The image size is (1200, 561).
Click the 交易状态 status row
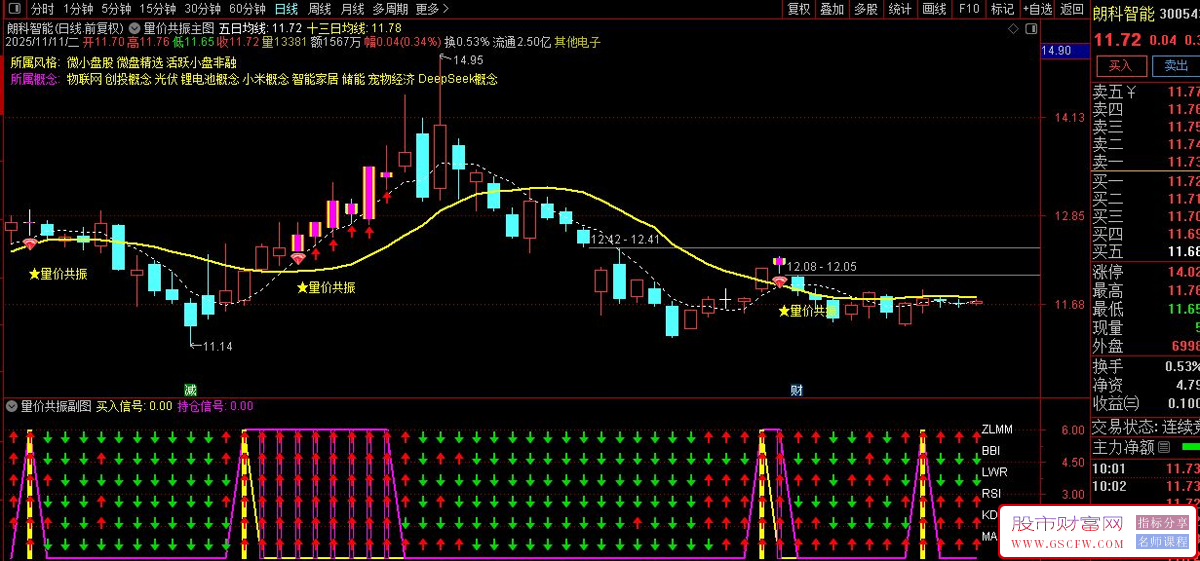[1146, 426]
